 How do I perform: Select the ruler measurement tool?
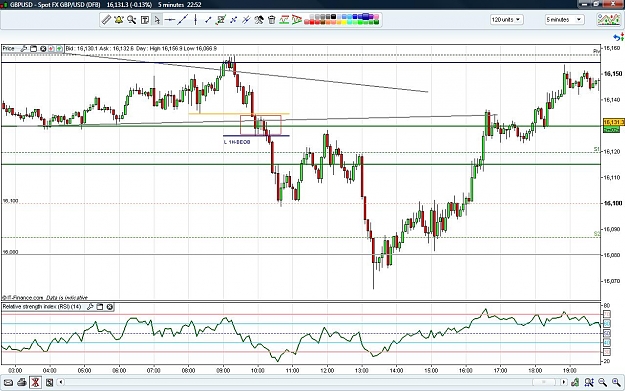click(x=106, y=20)
